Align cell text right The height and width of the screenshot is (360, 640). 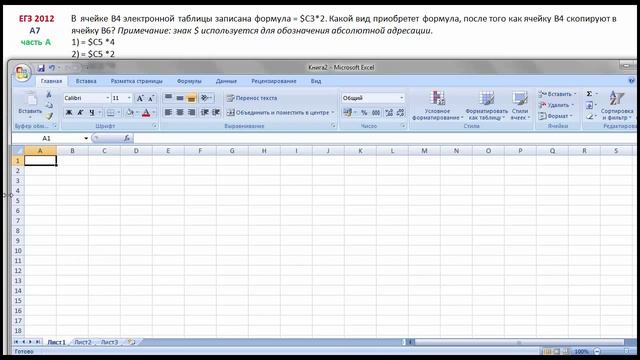(191, 112)
